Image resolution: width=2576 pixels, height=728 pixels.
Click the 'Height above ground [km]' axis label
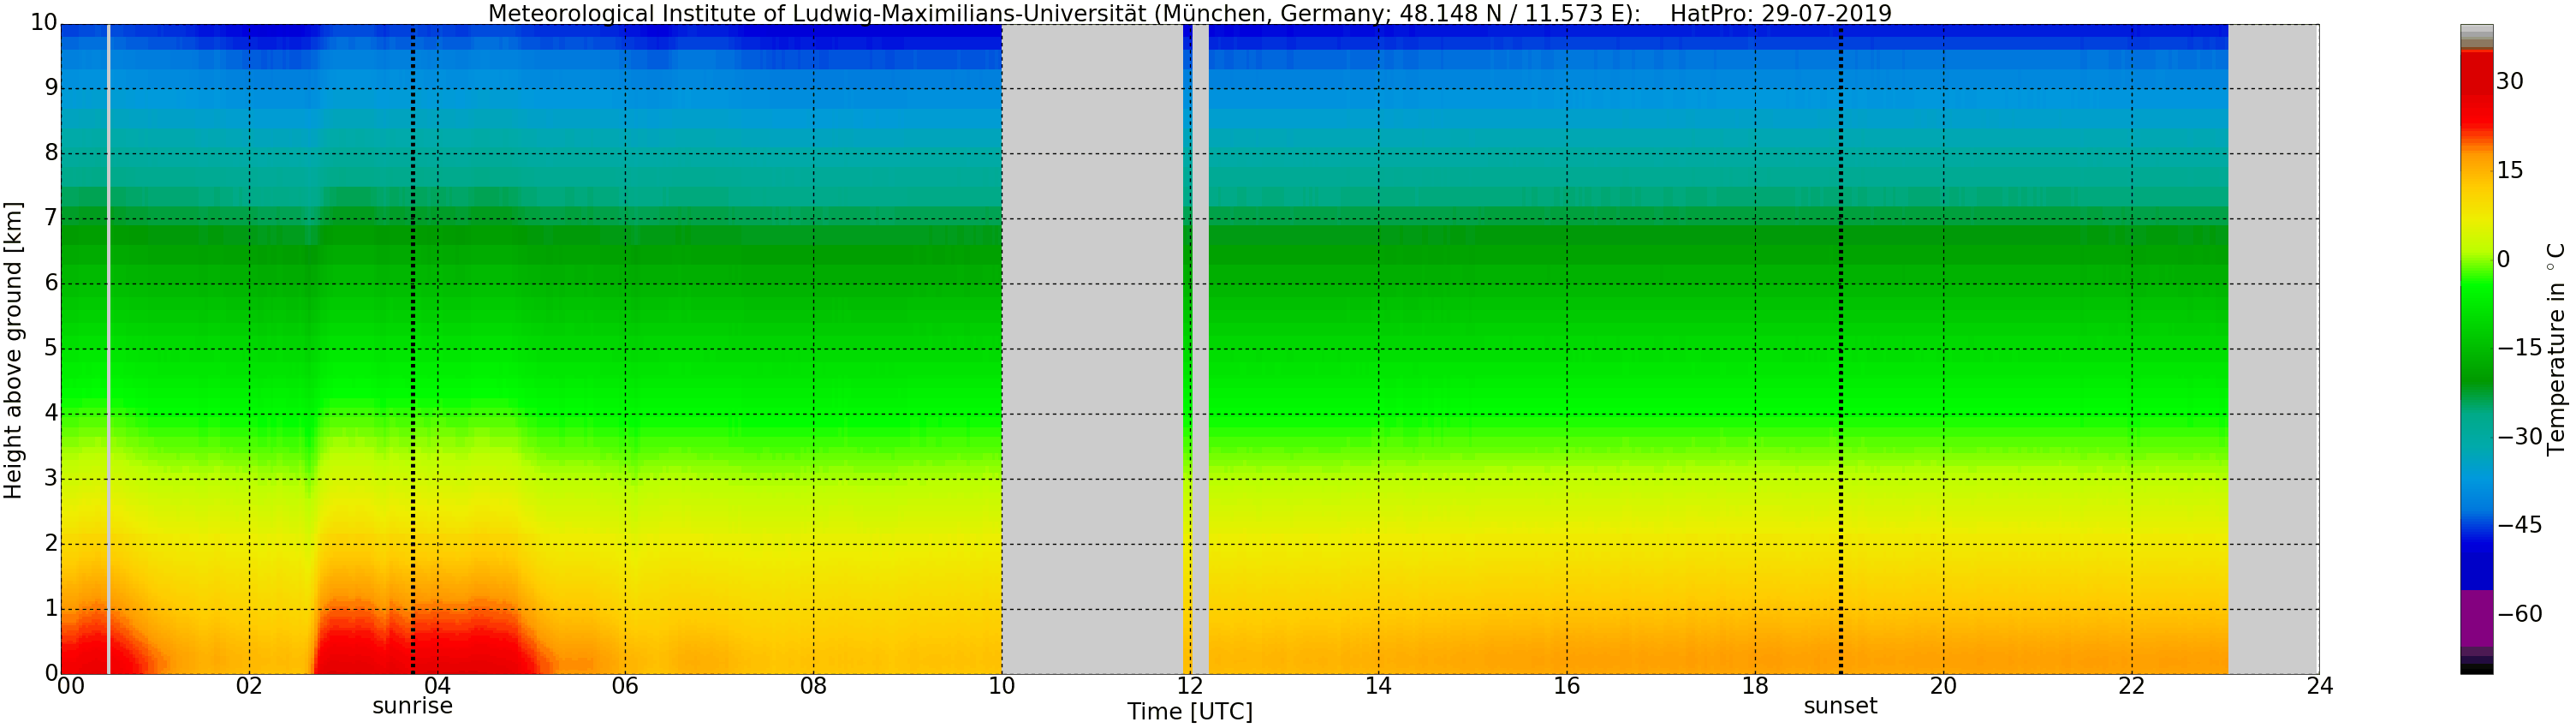[13, 350]
